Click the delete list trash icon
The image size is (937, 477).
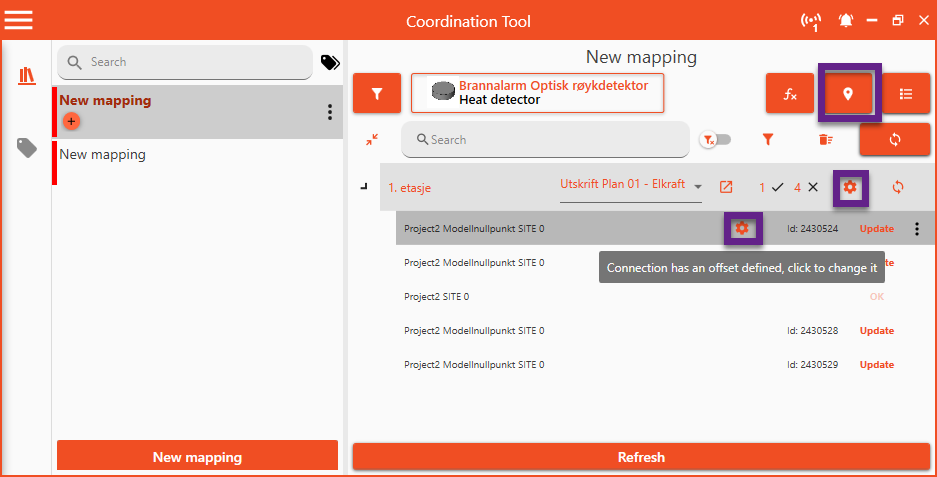point(825,140)
